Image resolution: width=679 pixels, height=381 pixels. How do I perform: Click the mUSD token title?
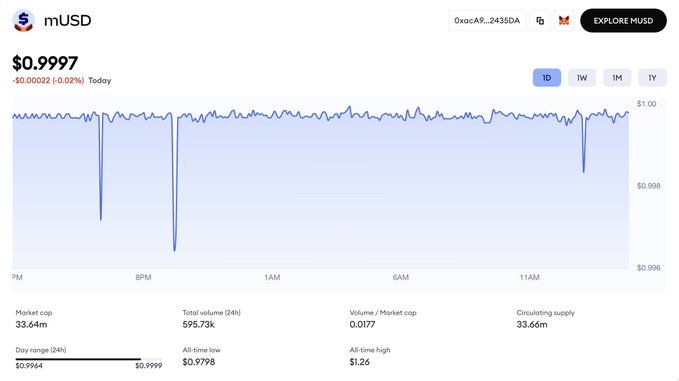[68, 20]
